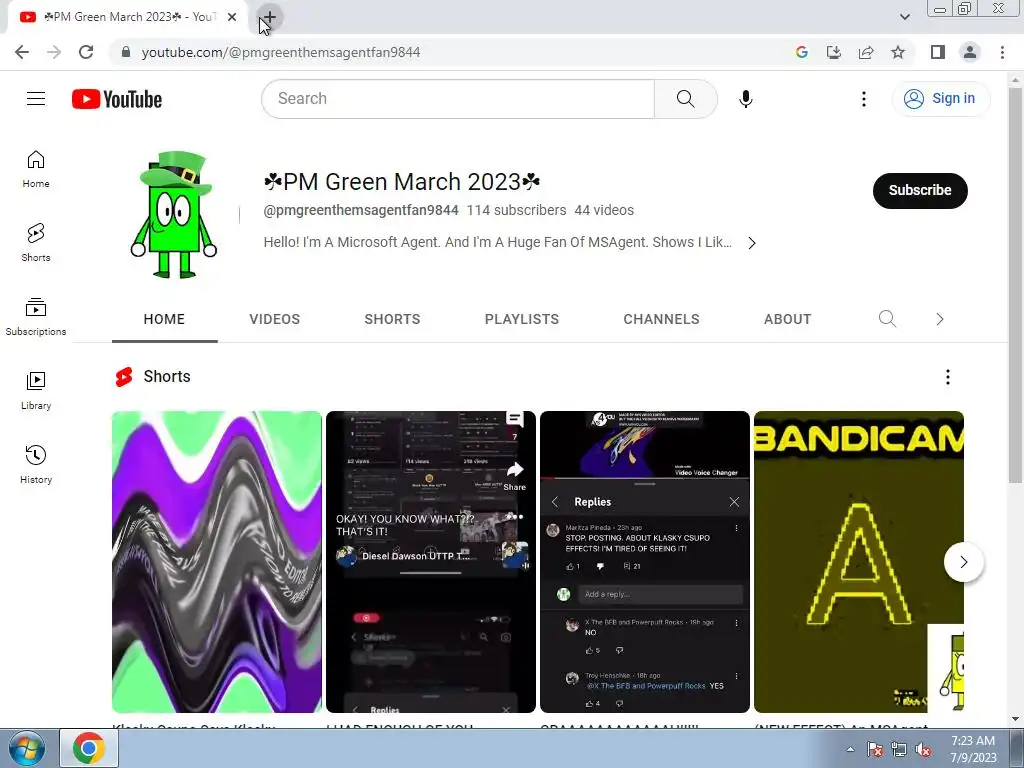
Task: Open the 'OKAY! YOU KNOW WHAT' Short
Action: point(430,562)
